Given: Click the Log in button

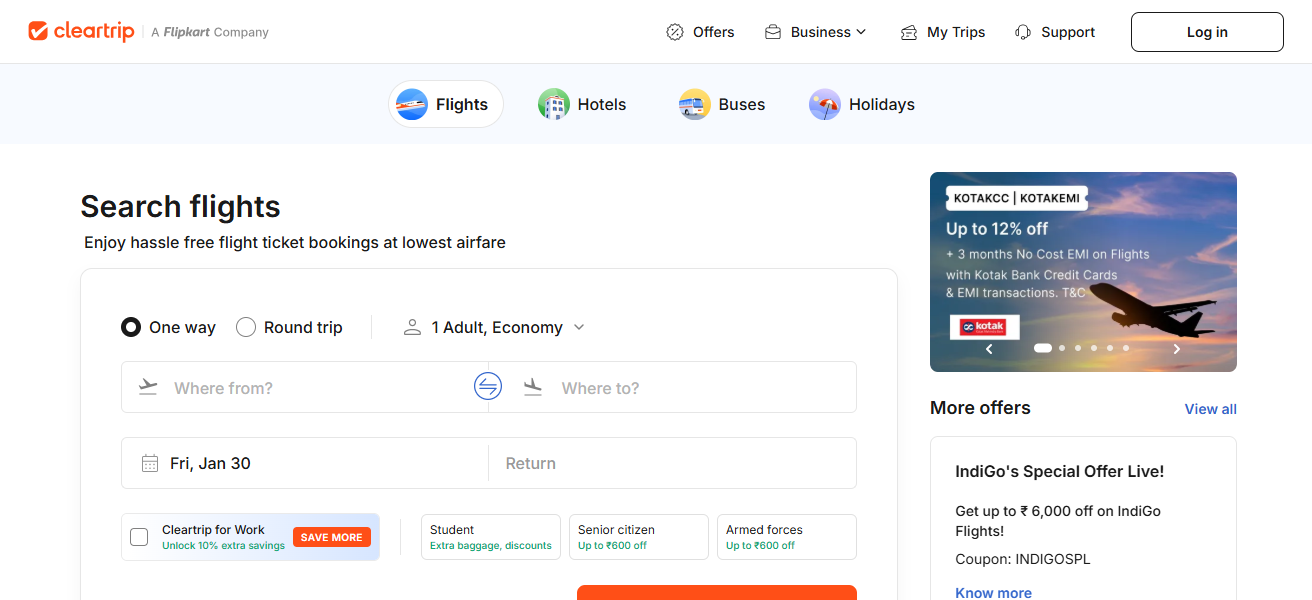Looking at the screenshot, I should (x=1206, y=31).
